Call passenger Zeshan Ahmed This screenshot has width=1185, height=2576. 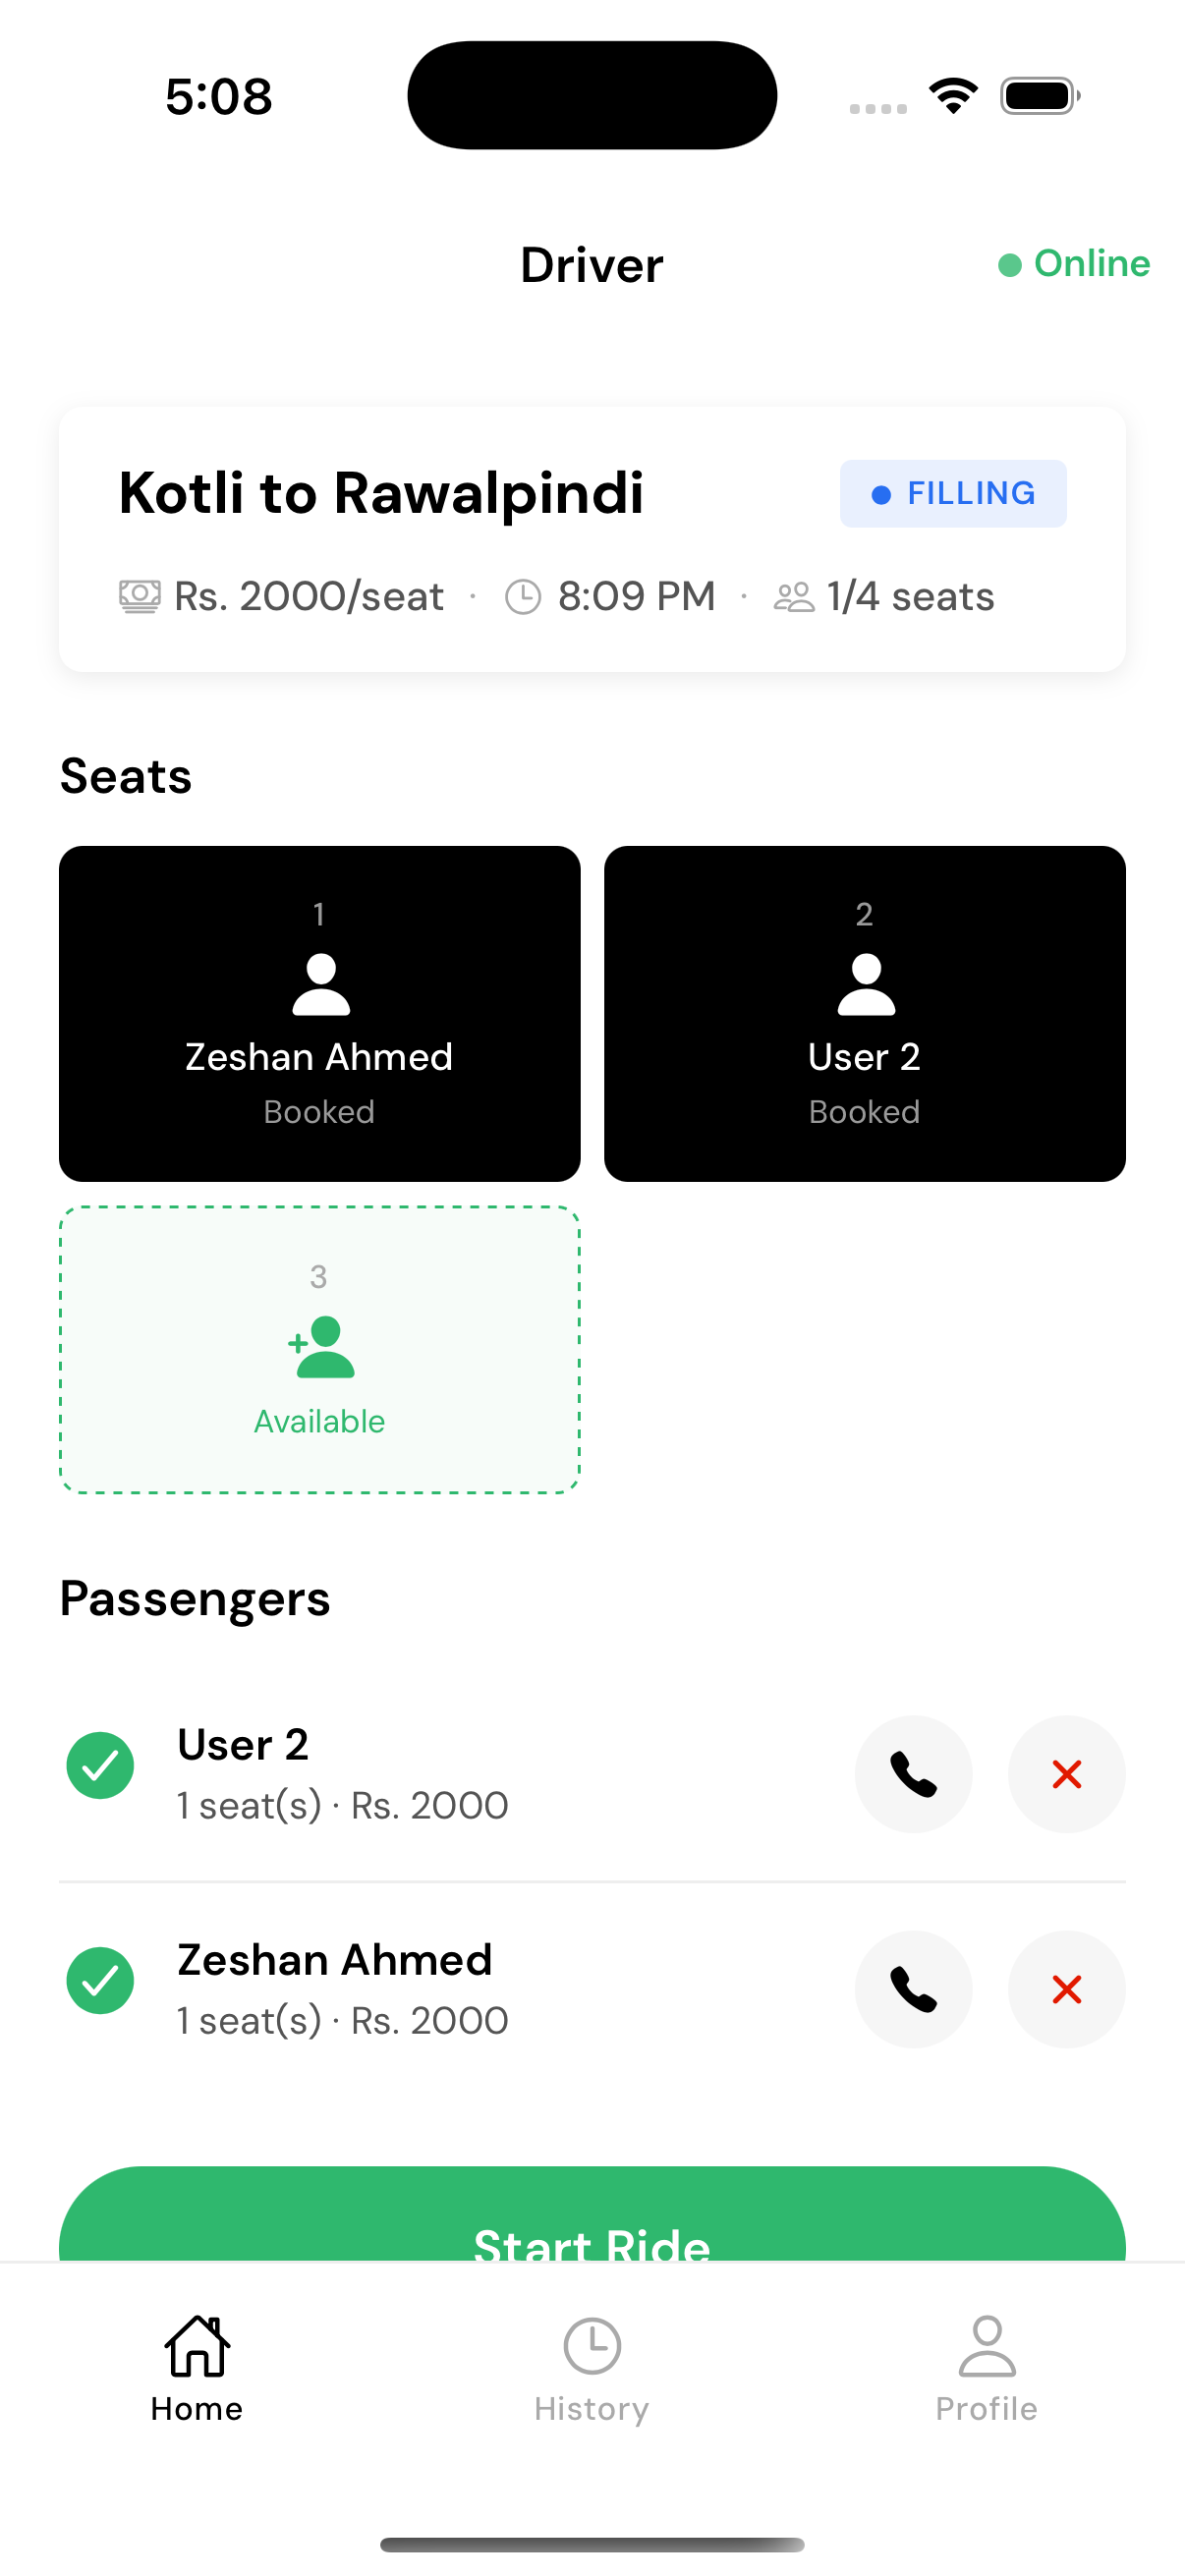click(913, 1989)
